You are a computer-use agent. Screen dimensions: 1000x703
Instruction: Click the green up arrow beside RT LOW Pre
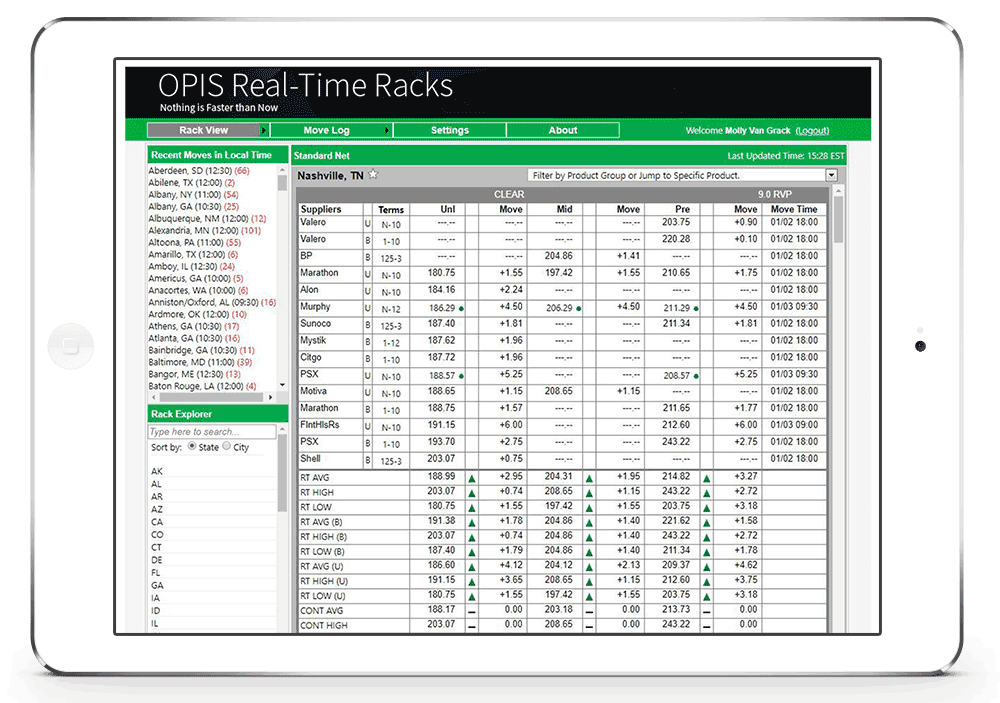tap(707, 508)
